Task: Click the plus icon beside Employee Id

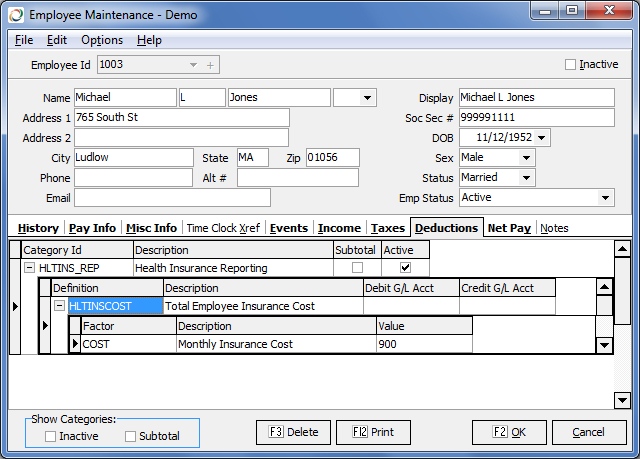Action: point(210,65)
